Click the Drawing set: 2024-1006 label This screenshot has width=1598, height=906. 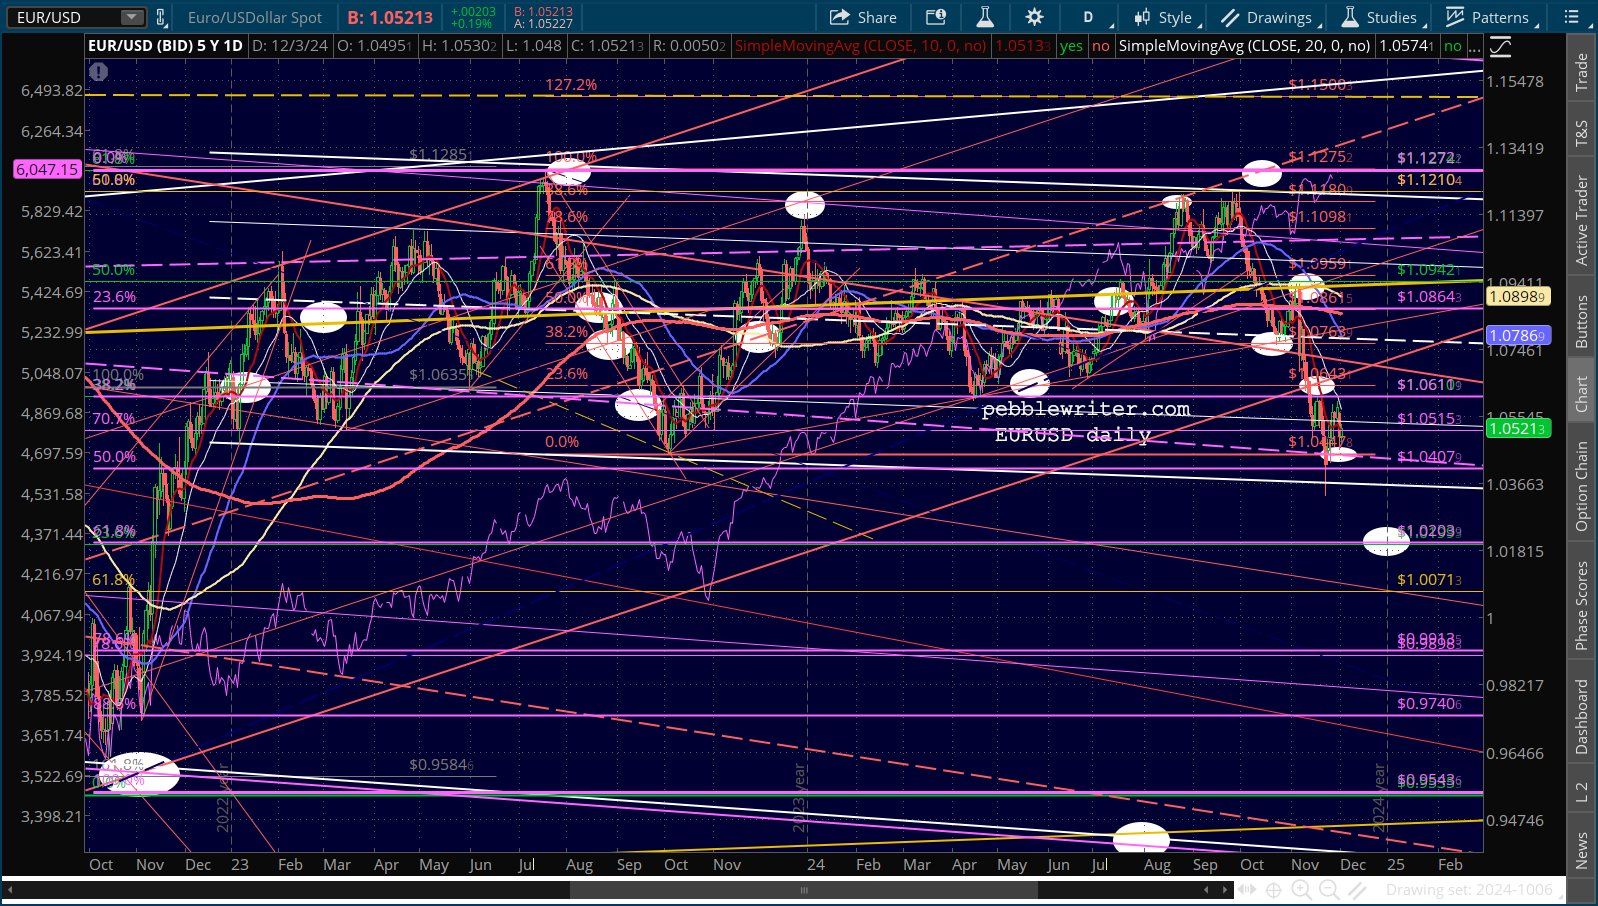1469,890
